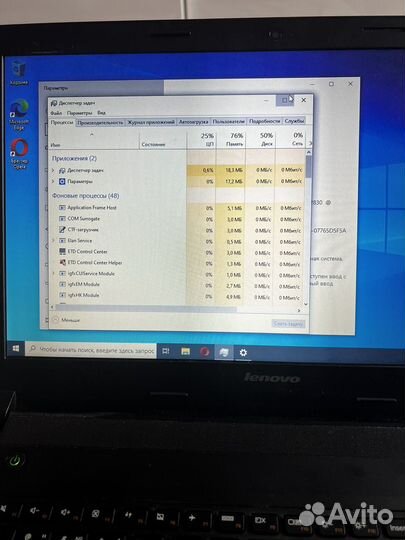Click the Elan Service process icon
The image size is (405, 540).
pos(62,241)
